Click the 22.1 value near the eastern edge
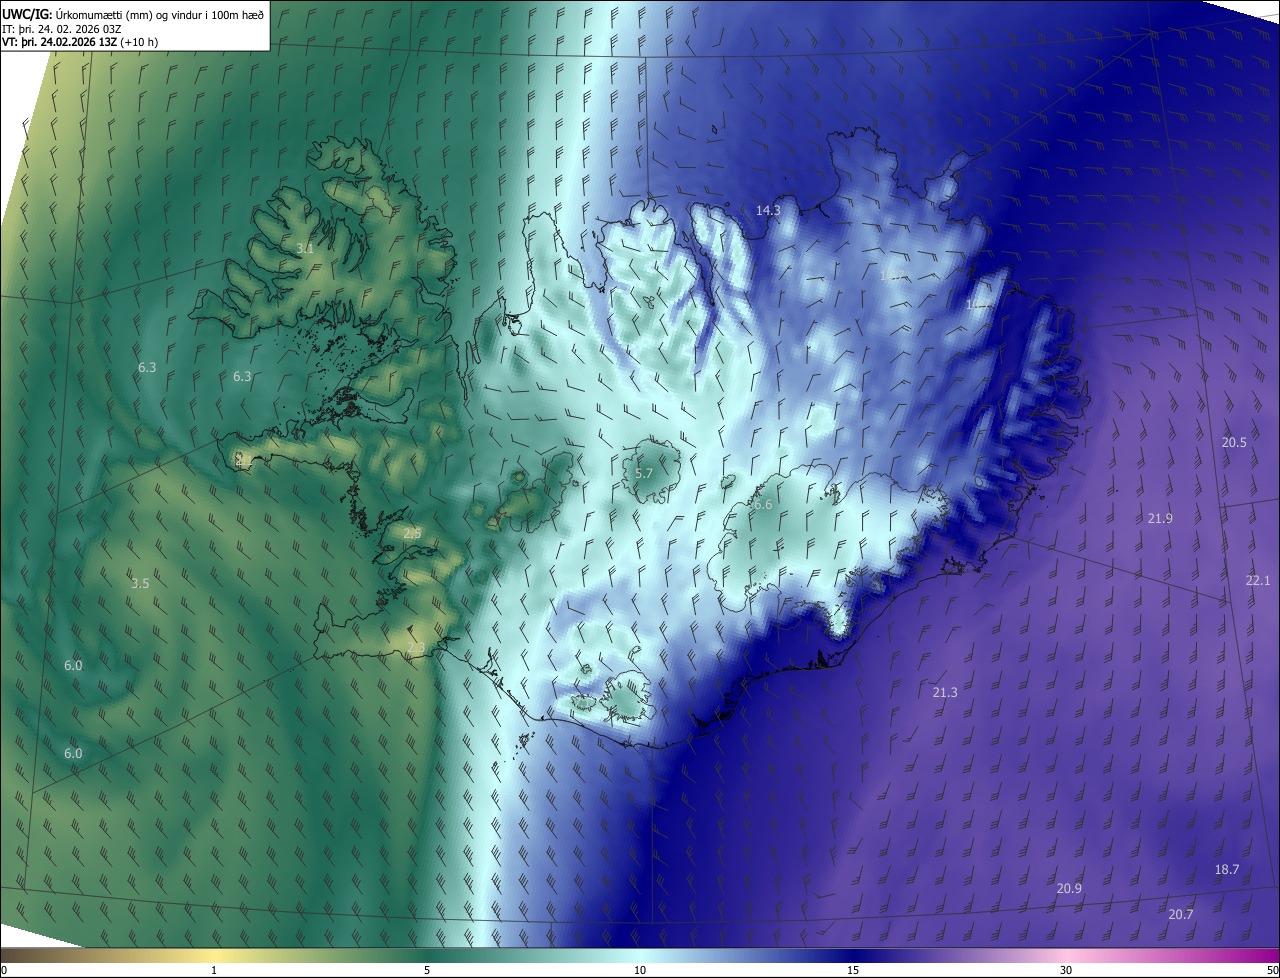This screenshot has height=978, width=1280. [1257, 581]
